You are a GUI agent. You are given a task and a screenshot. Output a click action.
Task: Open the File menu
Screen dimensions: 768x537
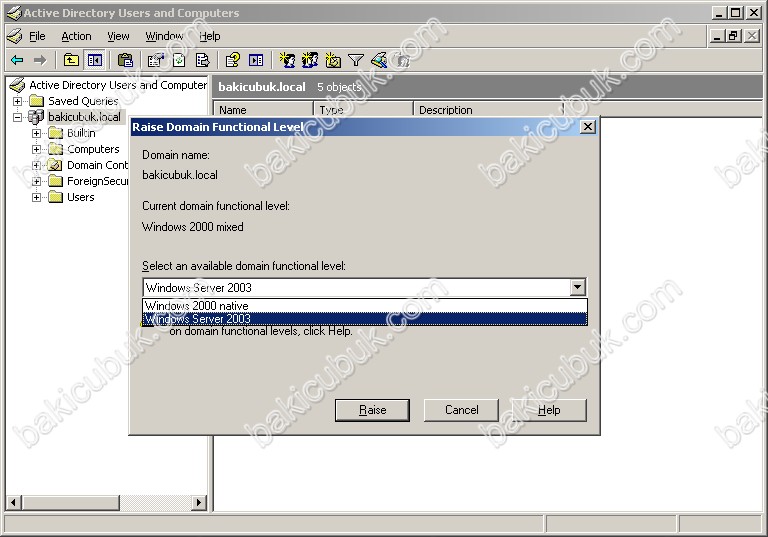click(37, 36)
